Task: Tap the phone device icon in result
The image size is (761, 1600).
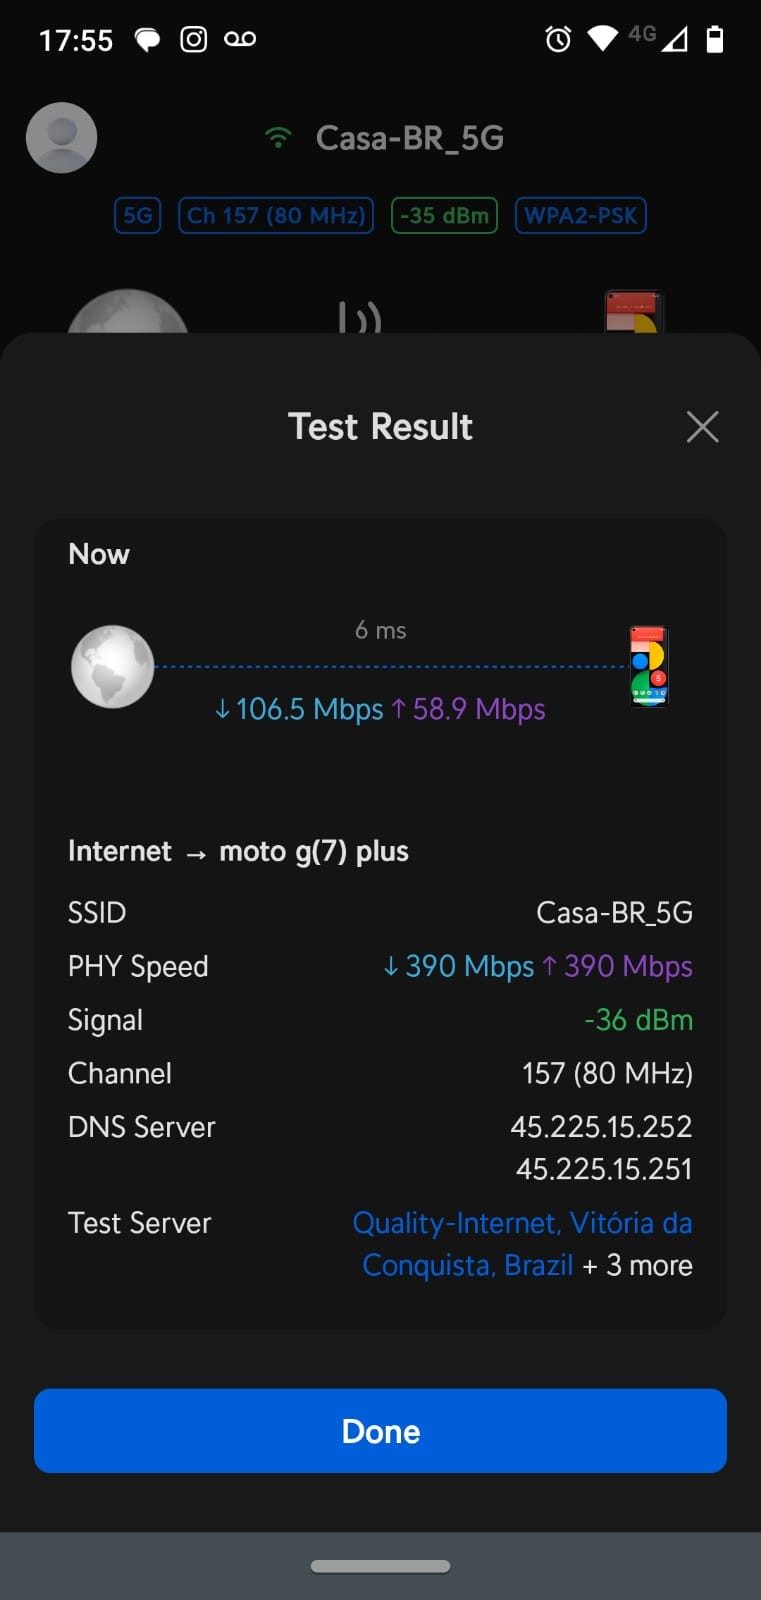Action: point(648,667)
